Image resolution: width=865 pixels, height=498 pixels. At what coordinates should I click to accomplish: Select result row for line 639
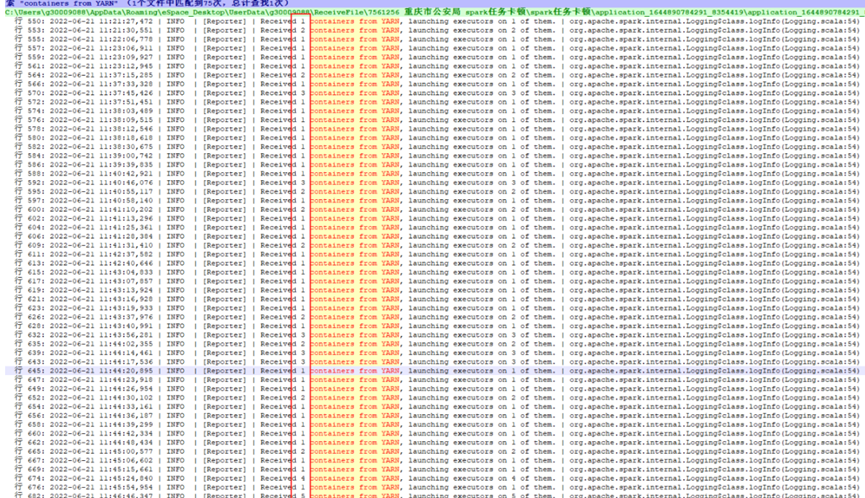click(435, 353)
